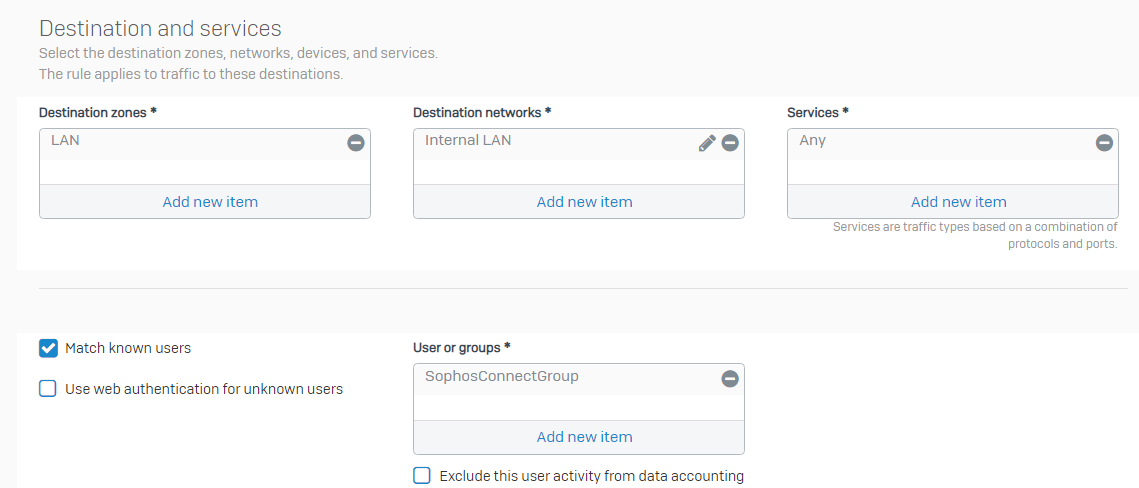The height and width of the screenshot is (488, 1139).
Task: Select the Internal LAN entry text
Action: [469, 140]
